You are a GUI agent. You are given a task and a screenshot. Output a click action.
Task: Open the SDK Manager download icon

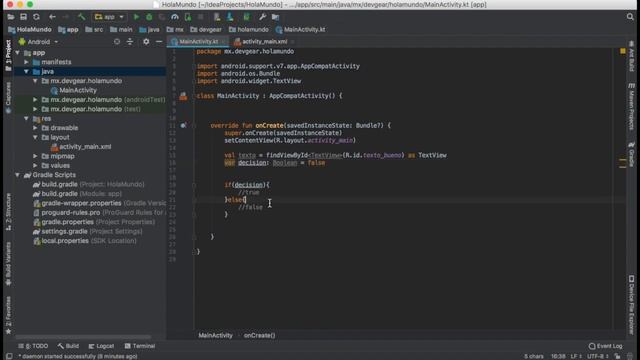tap(230, 17)
